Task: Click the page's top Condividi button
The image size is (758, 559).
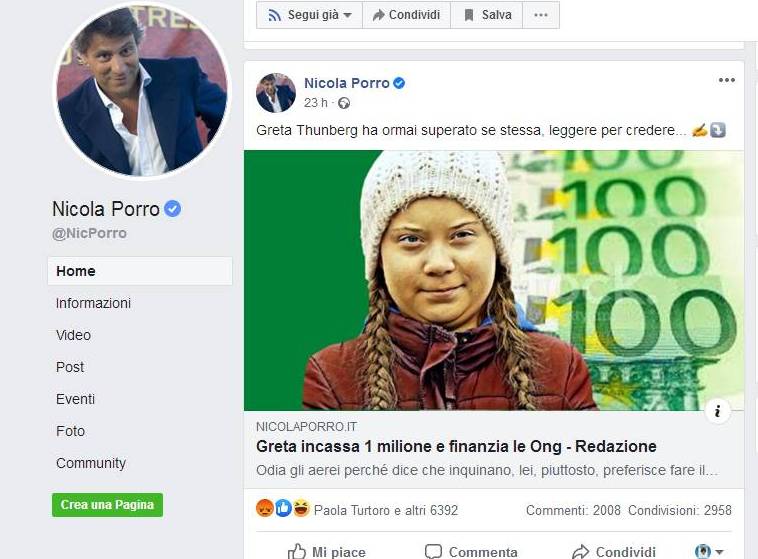Action: click(x=405, y=15)
